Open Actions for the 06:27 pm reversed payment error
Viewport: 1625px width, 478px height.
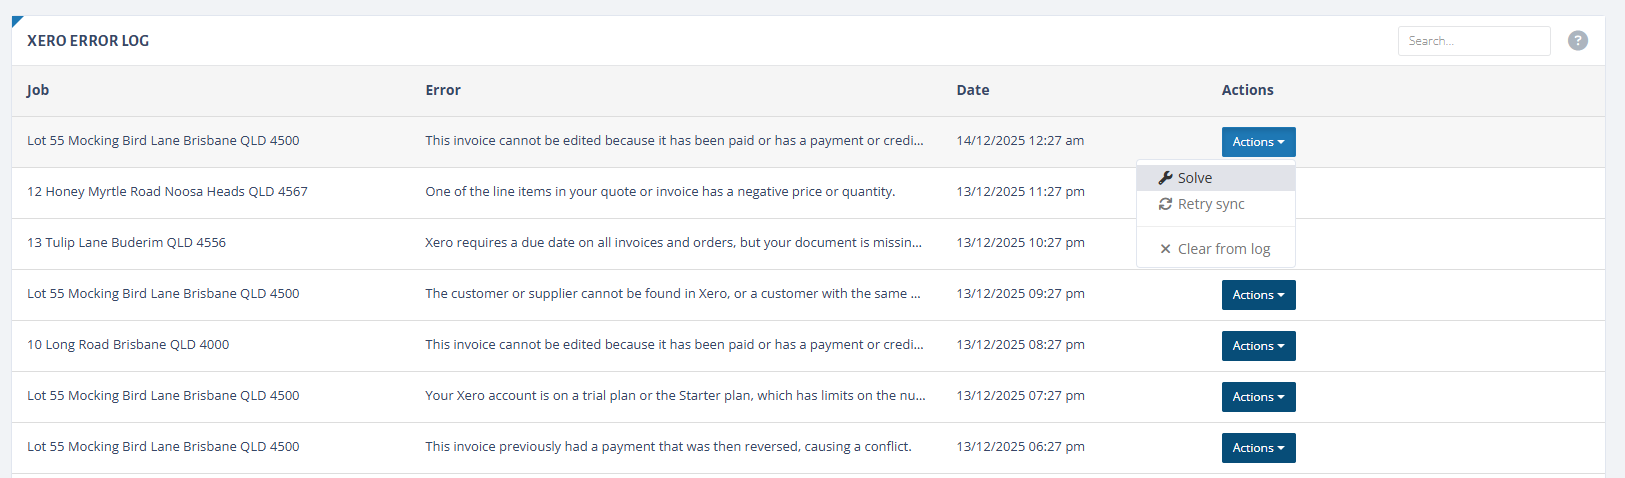[x=1258, y=448]
